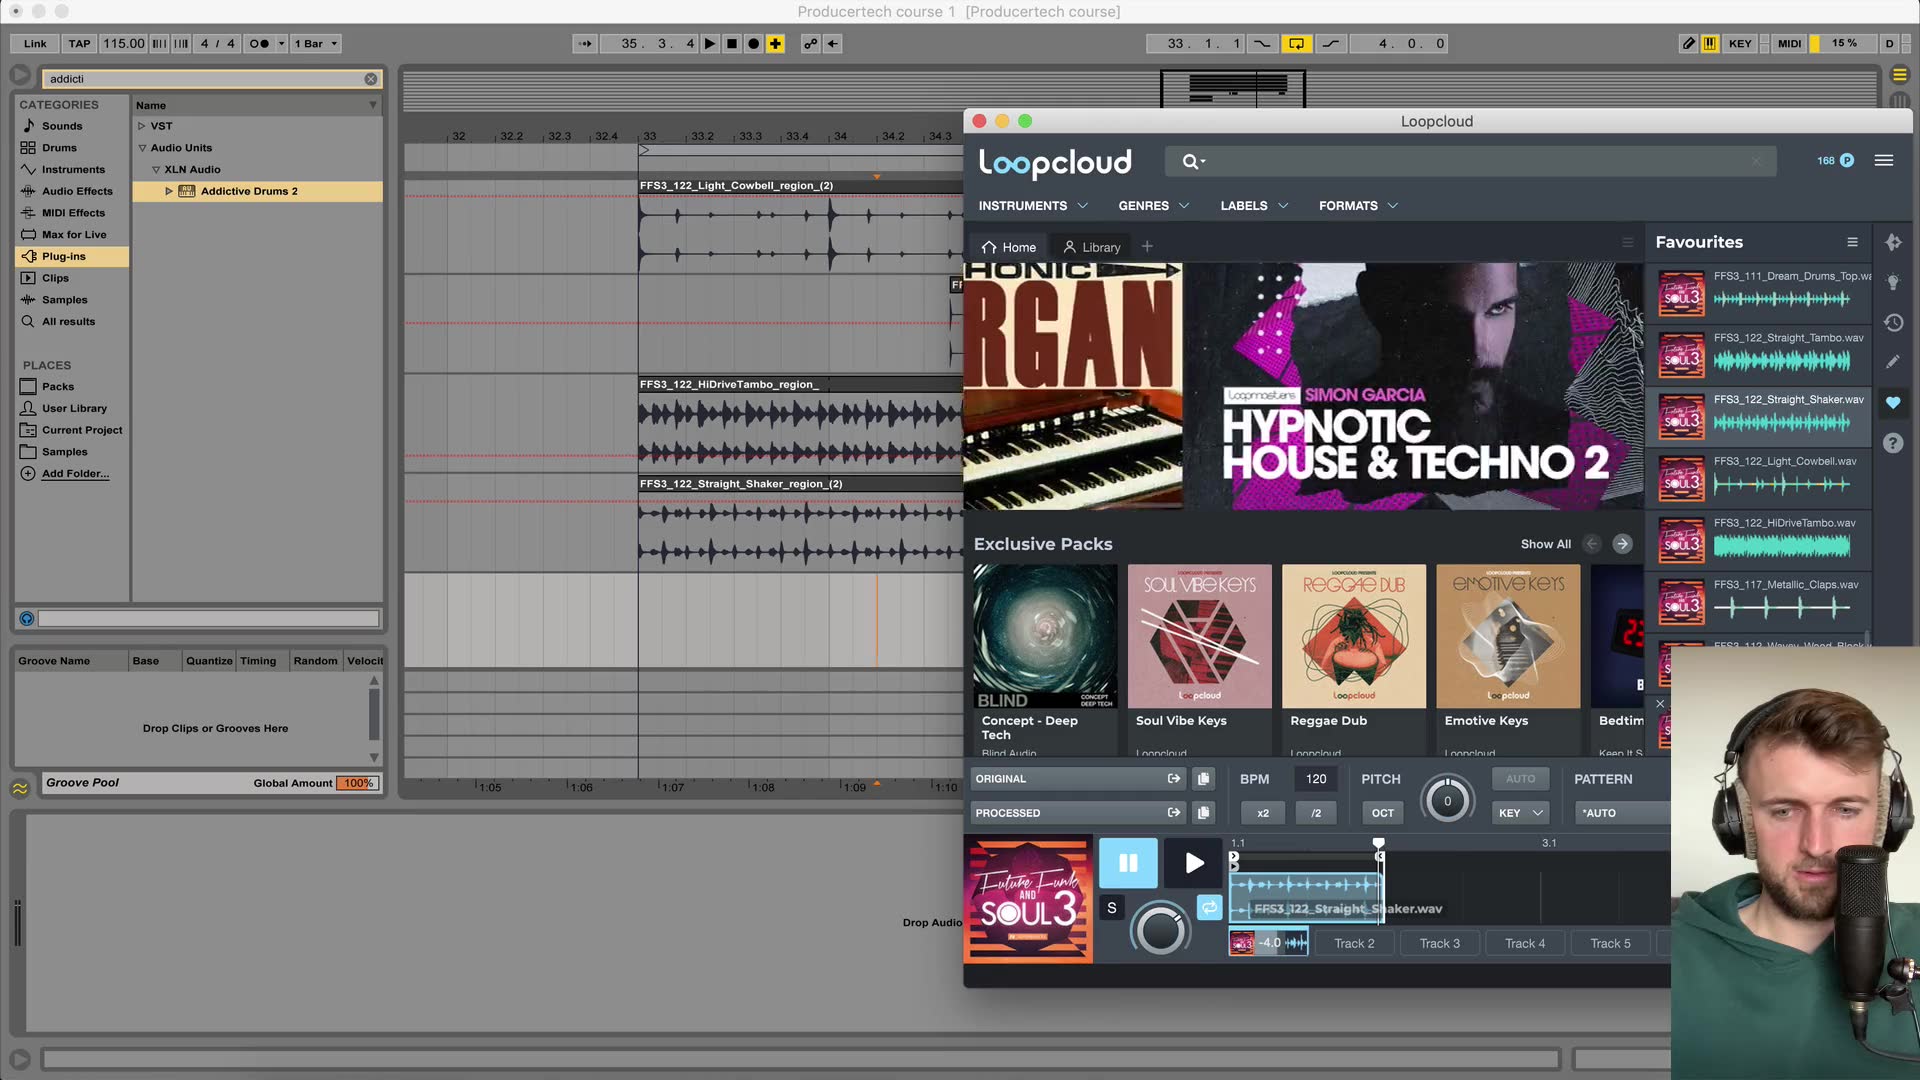Select Max for Live category
This screenshot has width=1920, height=1080.
coord(74,235)
